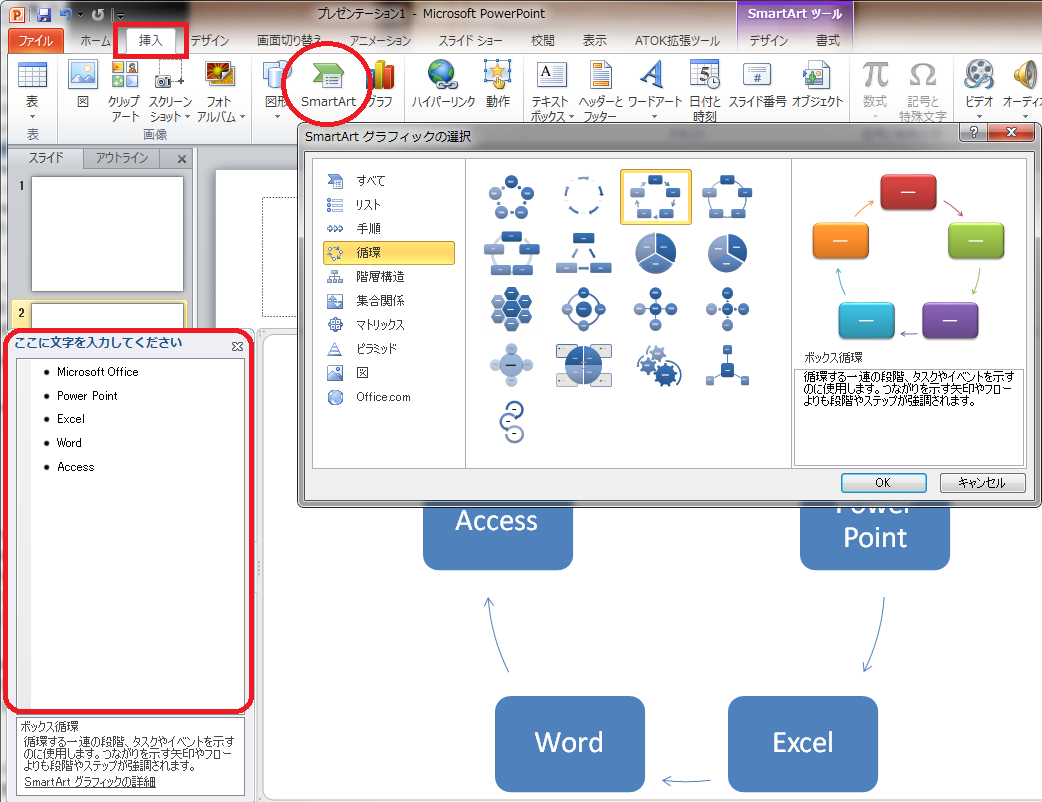This screenshot has width=1042, height=802.
Task: Switch to the ホーム ribbon tab
Action: pos(95,41)
